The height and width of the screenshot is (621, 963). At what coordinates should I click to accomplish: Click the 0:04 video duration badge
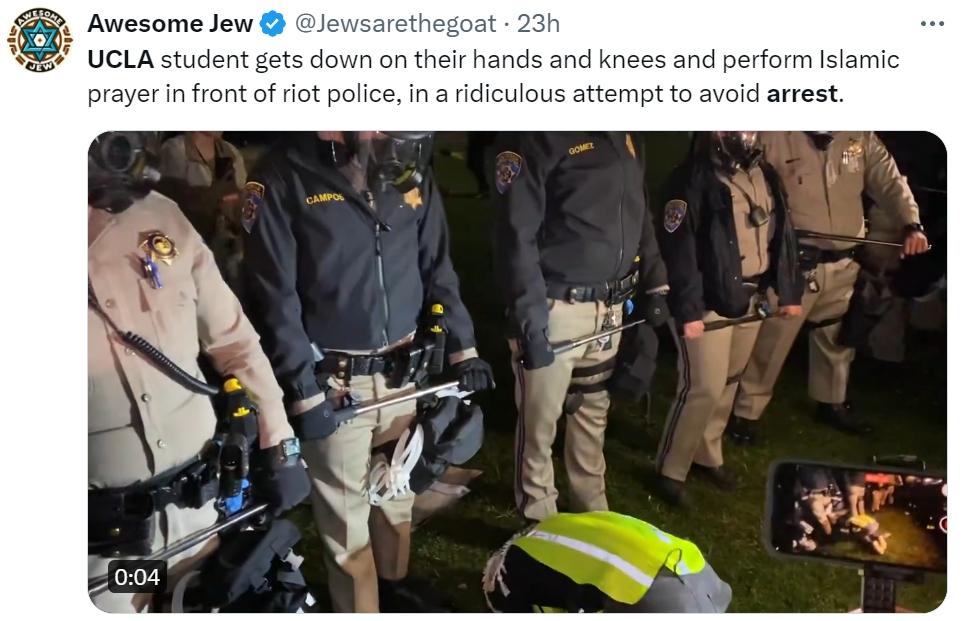[137, 577]
